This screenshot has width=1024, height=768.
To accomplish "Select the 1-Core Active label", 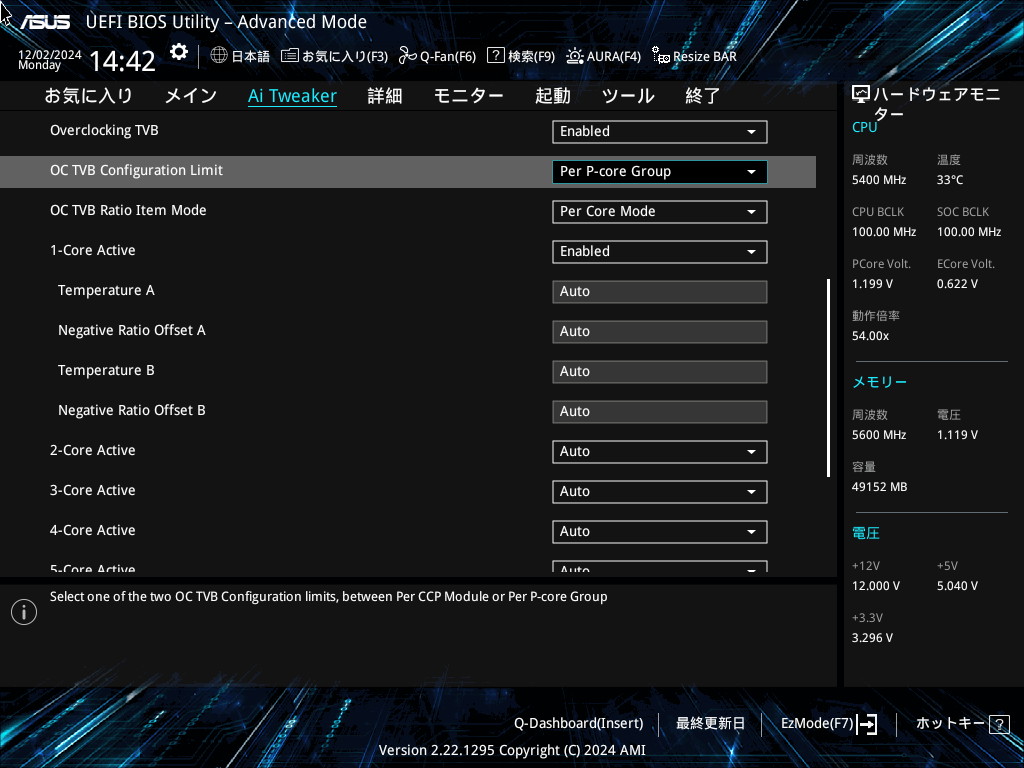I will [93, 250].
